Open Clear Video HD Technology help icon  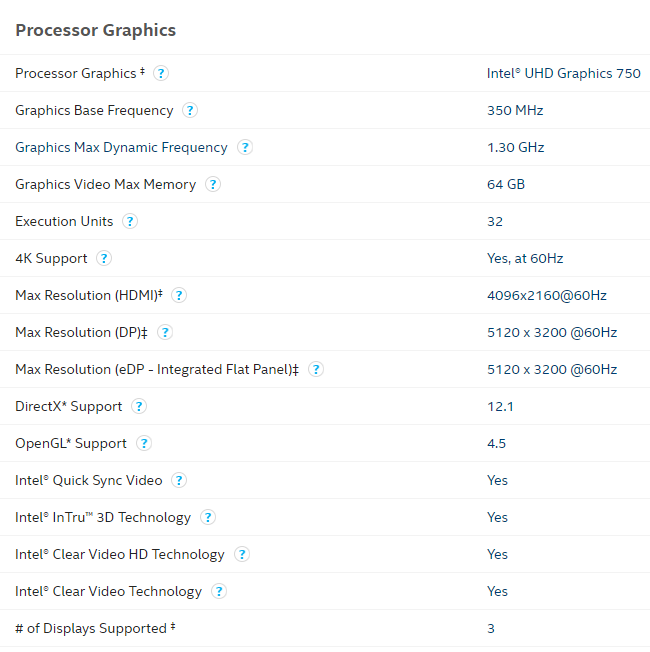242,554
